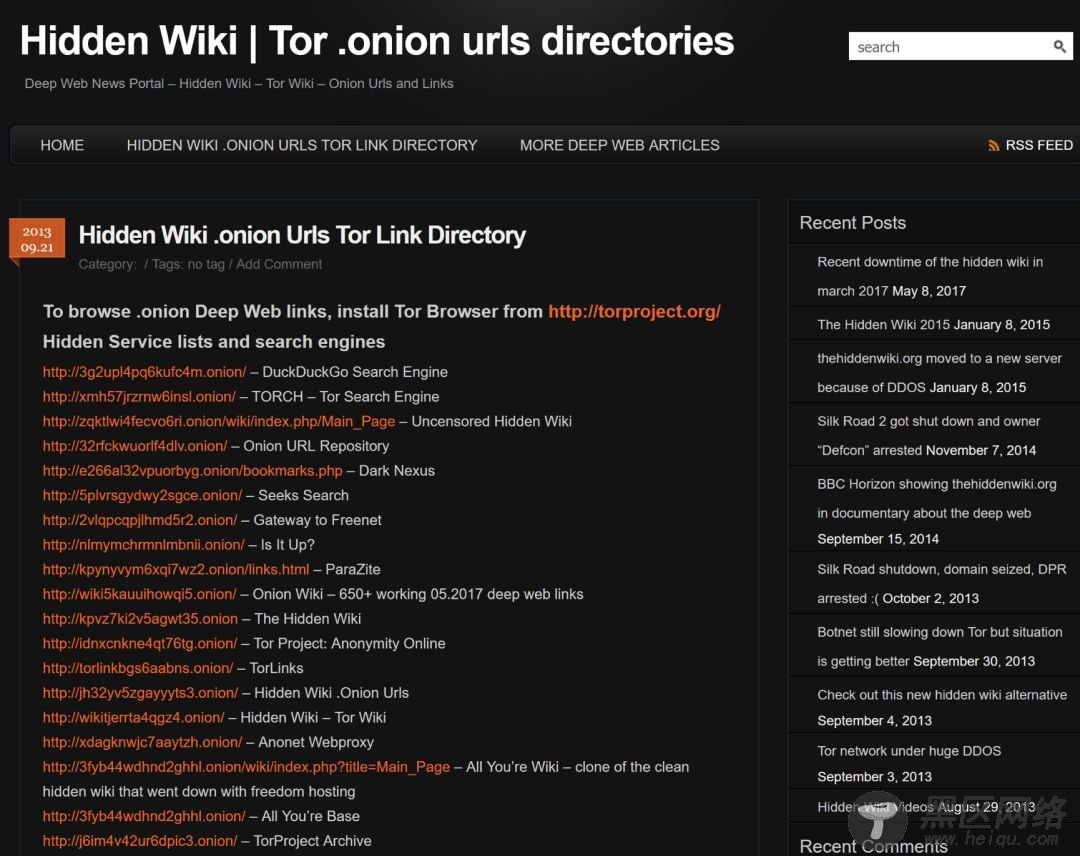Click the RSS FEED text link
This screenshot has width=1080, height=856.
tap(1038, 145)
